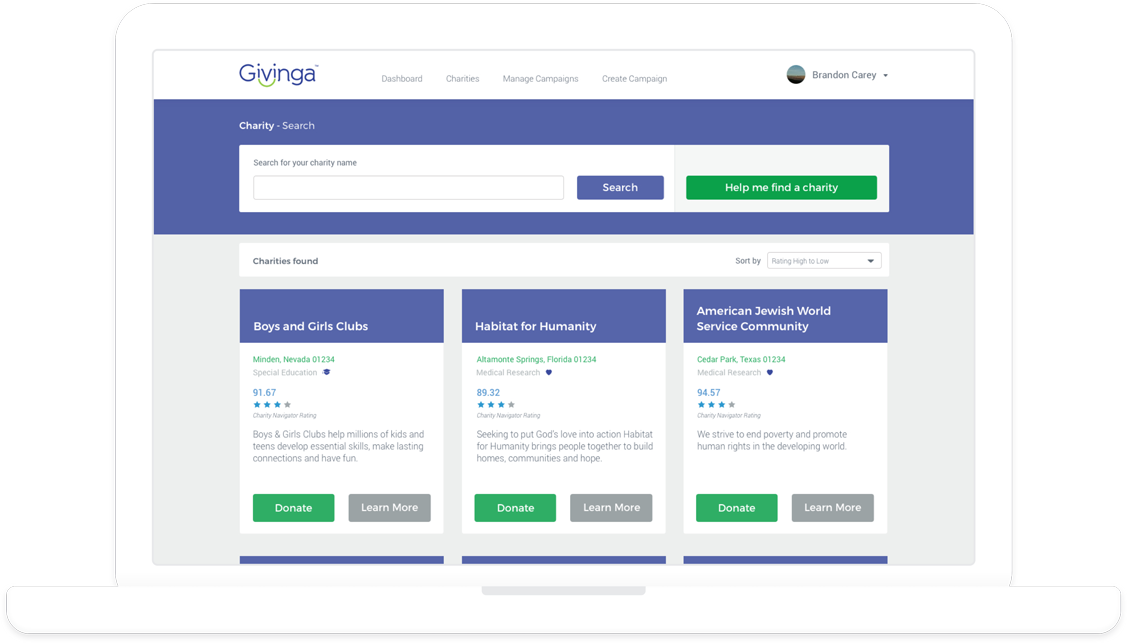Click the Boys and Girls Clubs card title

click(310, 326)
